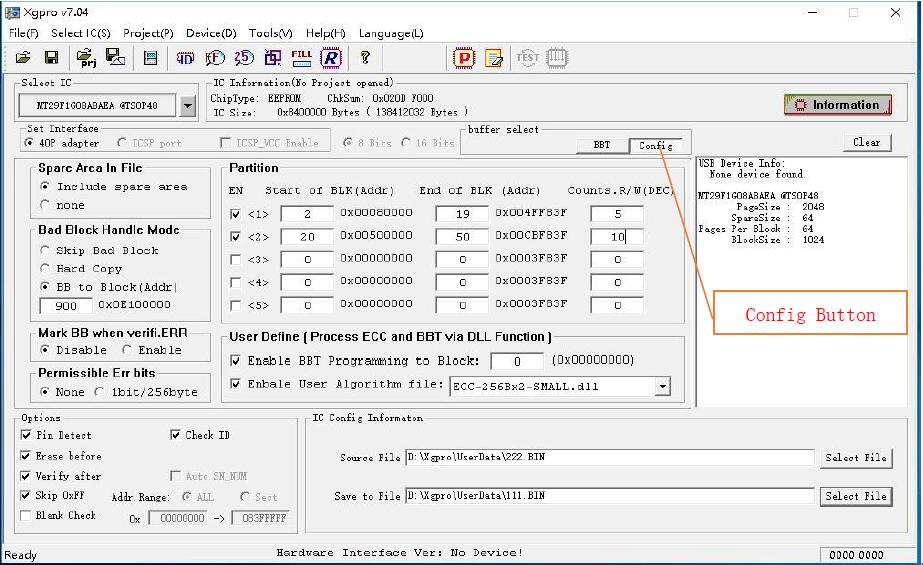Click partition <2> counts field showing 10
Image resolution: width=923 pixels, height=565 pixels.
click(x=617, y=237)
